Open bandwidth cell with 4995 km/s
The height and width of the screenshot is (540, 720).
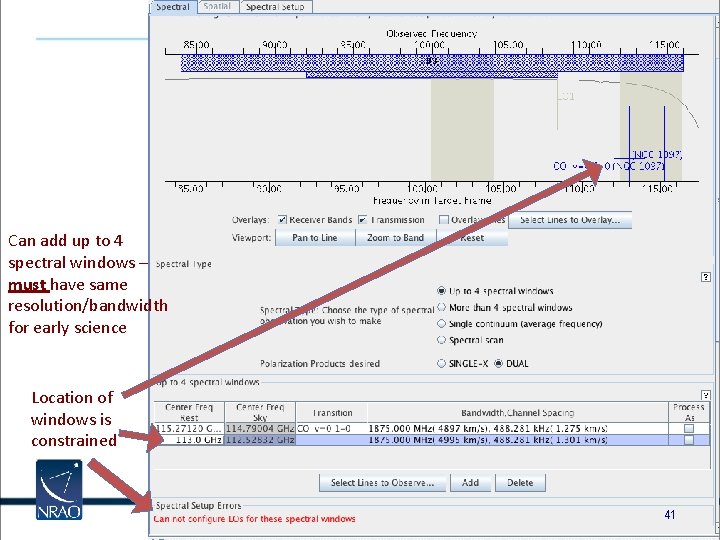click(518, 440)
